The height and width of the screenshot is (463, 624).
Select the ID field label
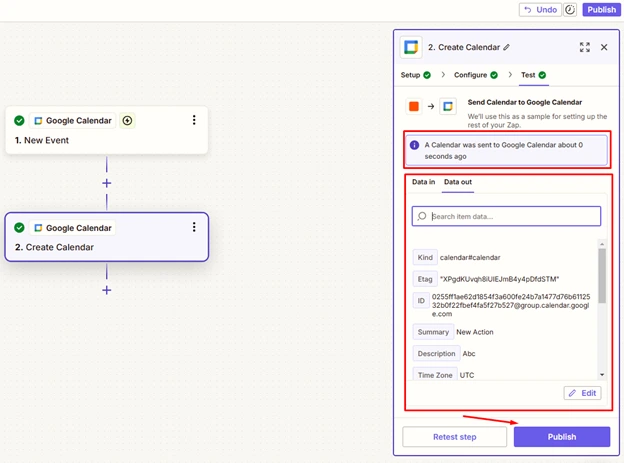tap(421, 301)
